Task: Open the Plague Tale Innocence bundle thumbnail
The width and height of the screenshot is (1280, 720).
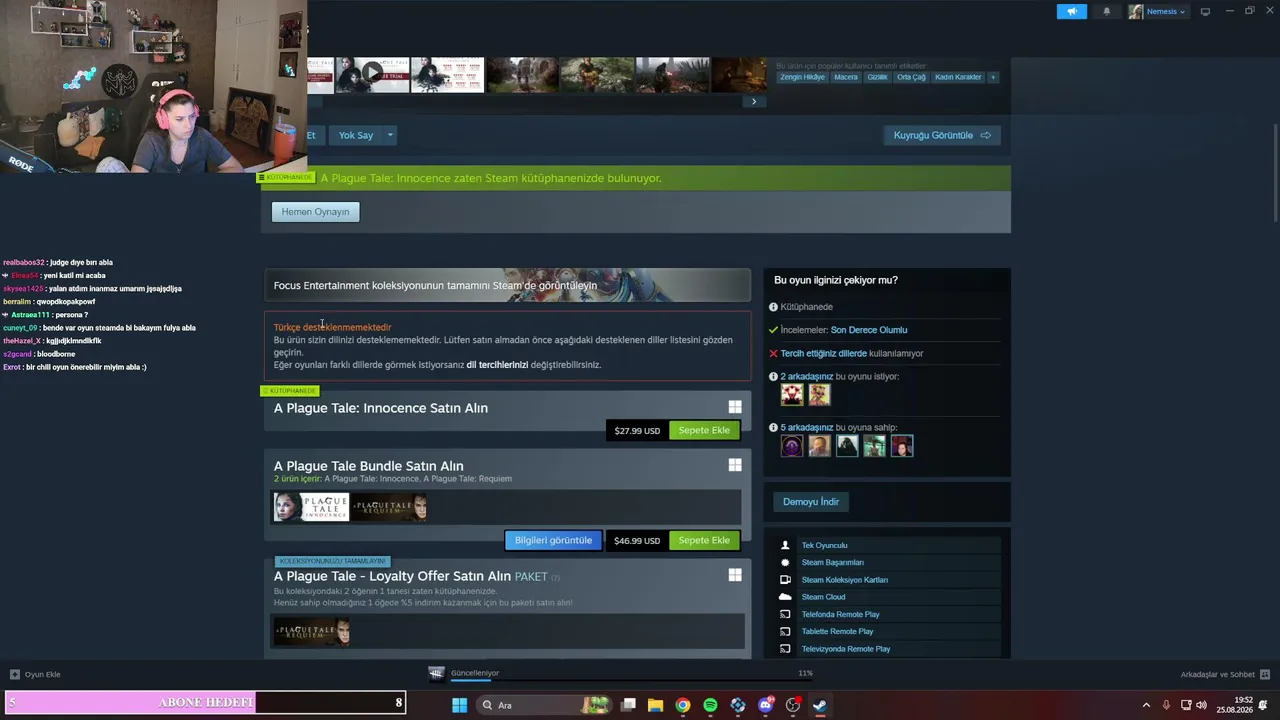Action: click(x=311, y=507)
